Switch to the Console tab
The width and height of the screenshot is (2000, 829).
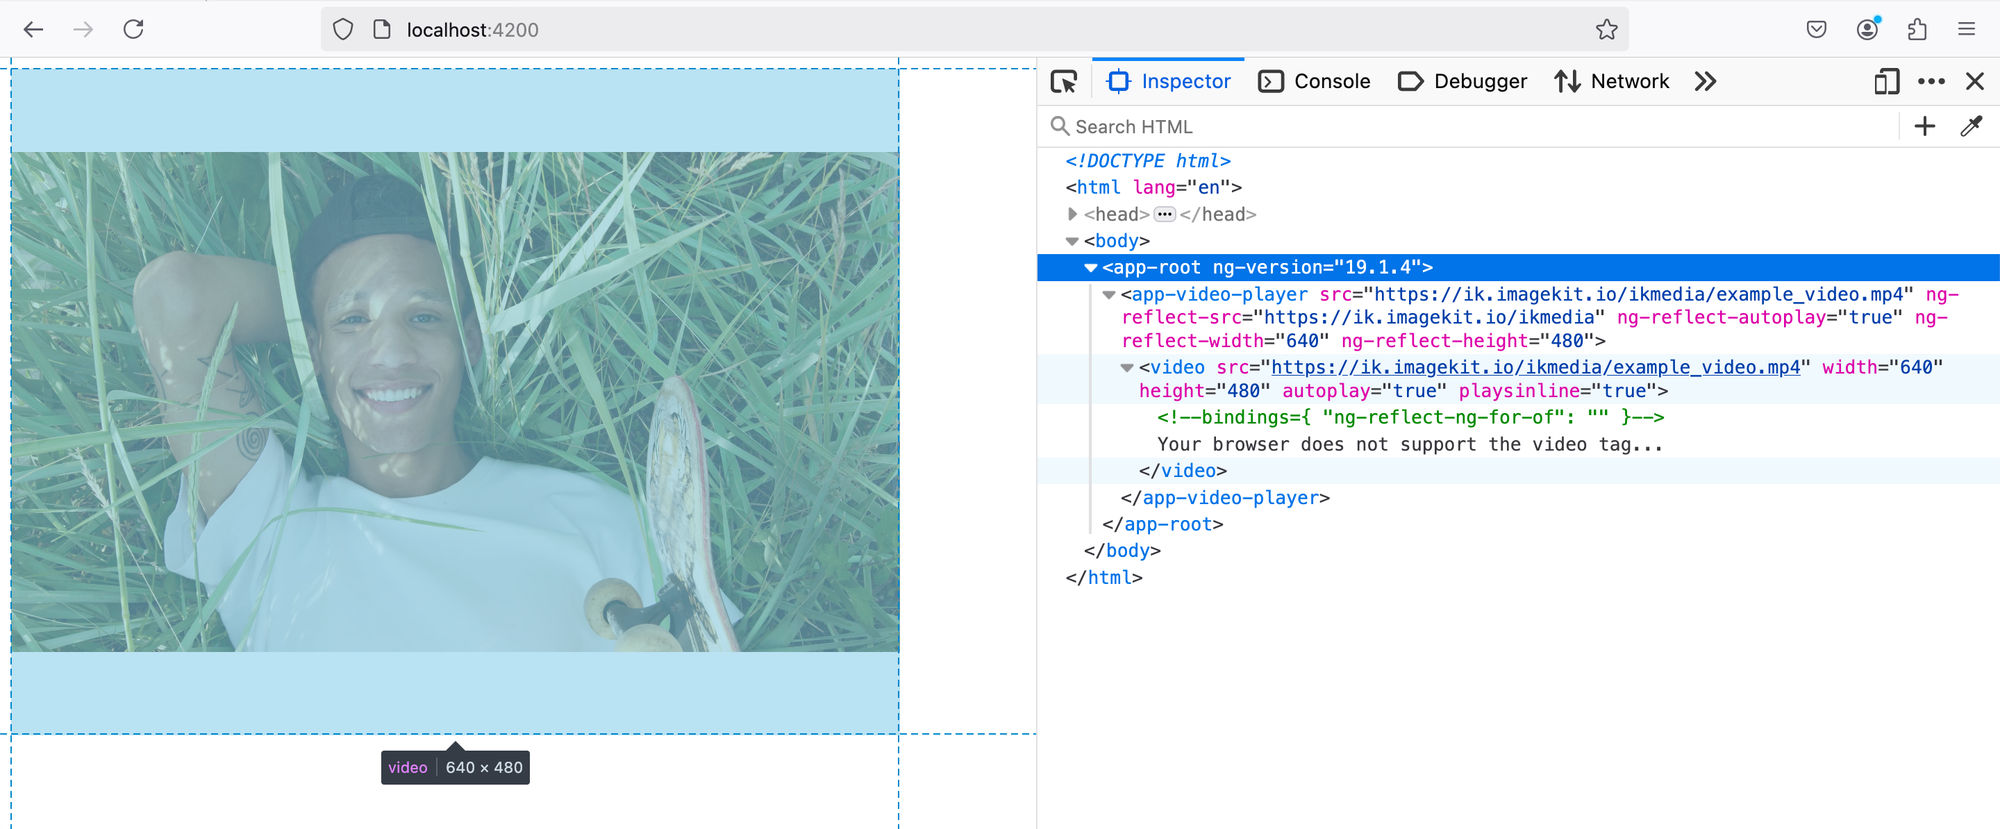[1314, 82]
